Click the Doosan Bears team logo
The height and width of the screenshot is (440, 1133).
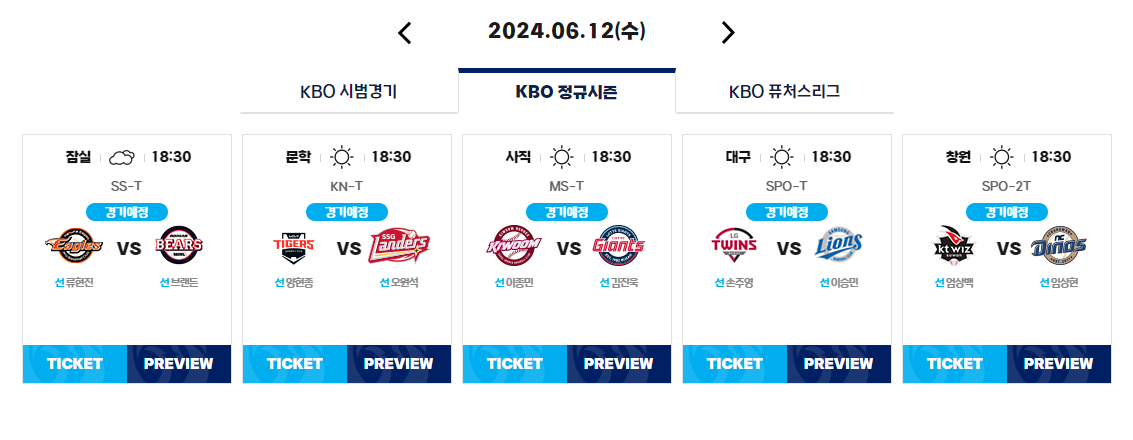coord(179,247)
